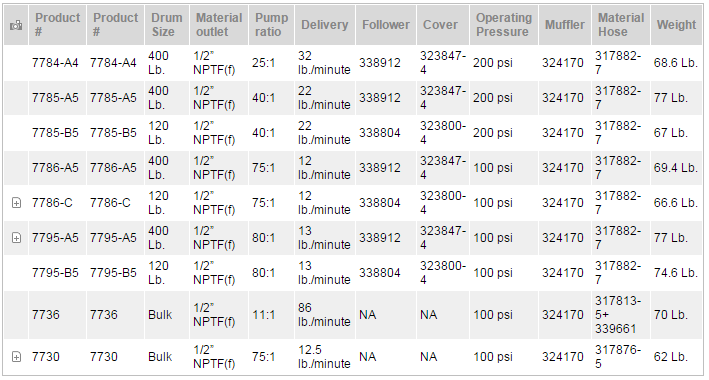This screenshot has height=380, width=709.
Task: Click the Operating Pressure column header
Action: pyautogui.click(x=504, y=25)
